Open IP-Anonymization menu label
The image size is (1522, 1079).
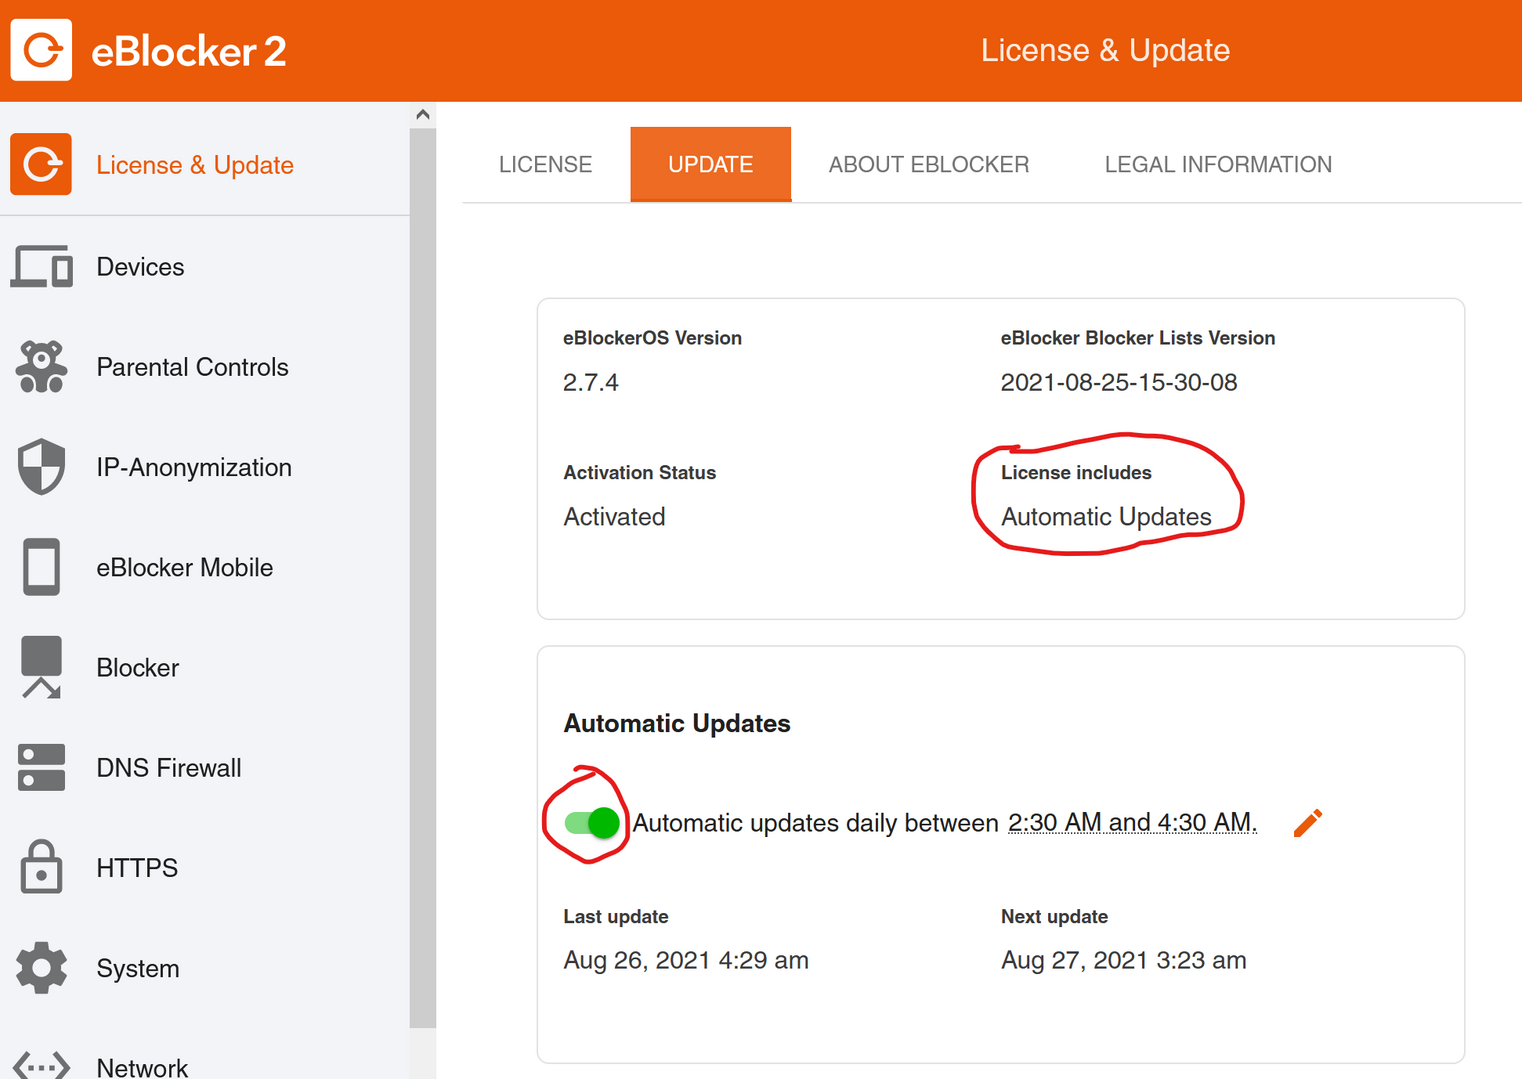point(194,468)
